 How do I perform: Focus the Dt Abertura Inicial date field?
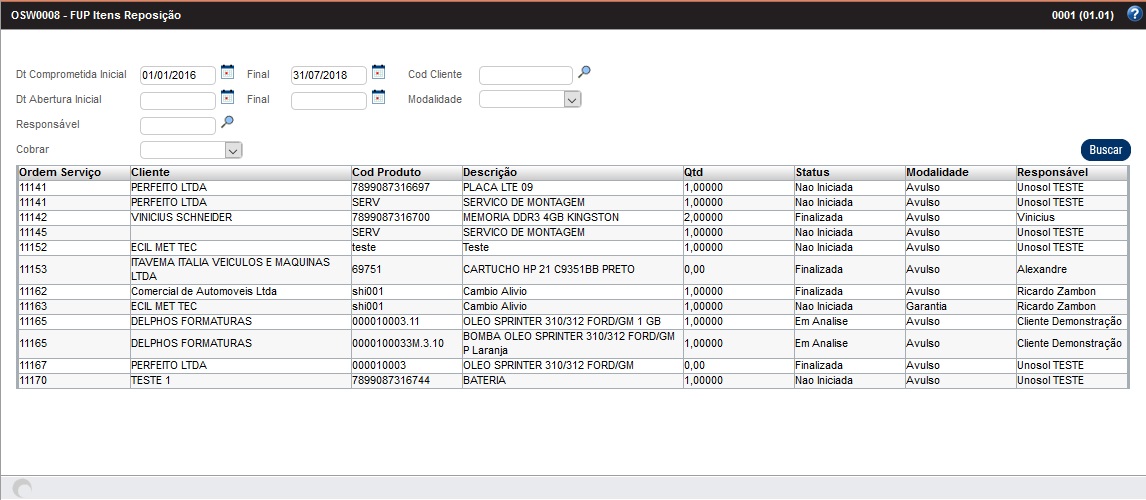177,100
